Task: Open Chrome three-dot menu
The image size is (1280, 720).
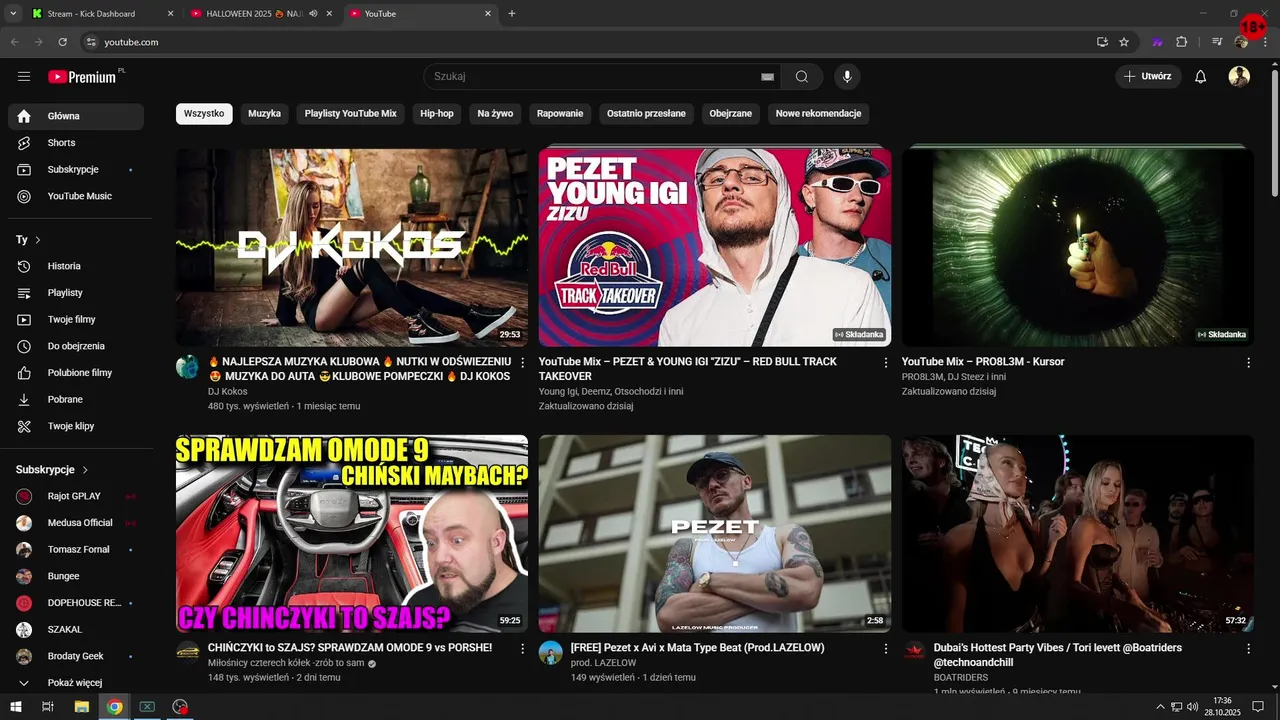Action: (x=1263, y=42)
